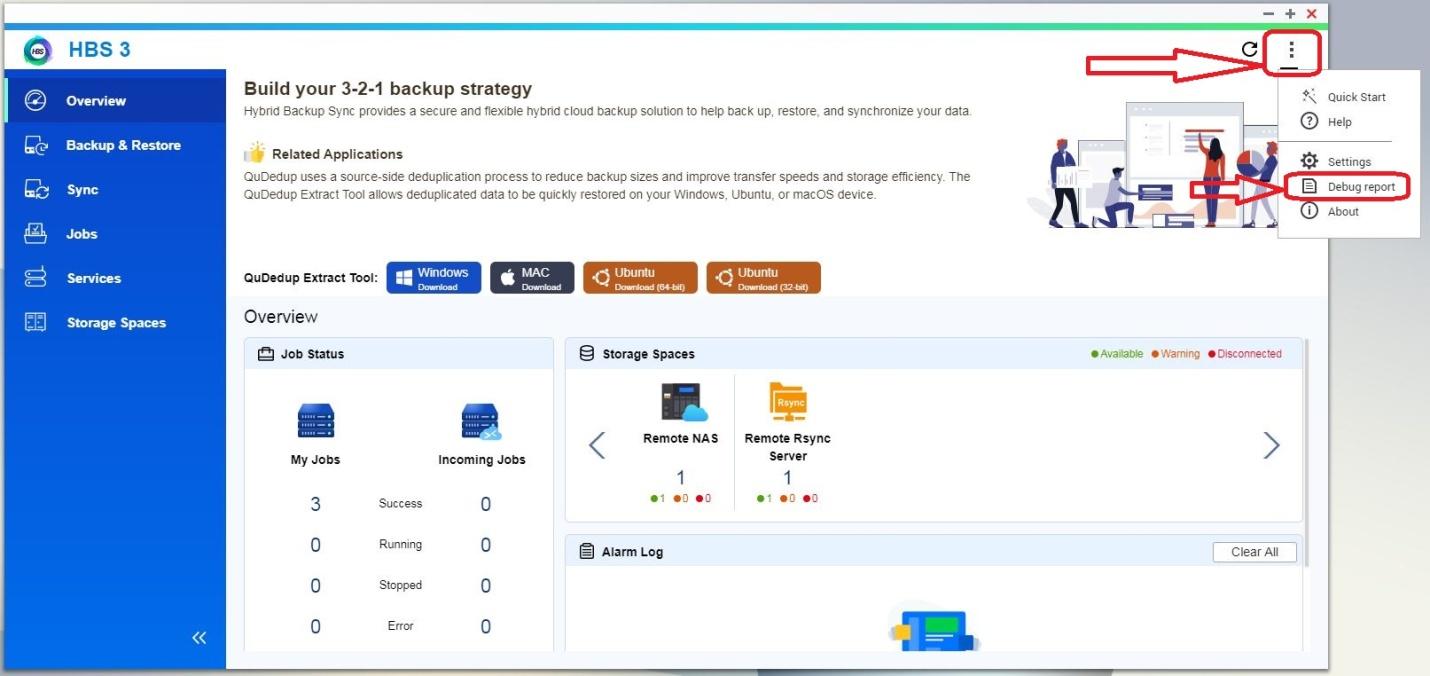
Task: Clear All alarm log entries
Action: point(1254,552)
